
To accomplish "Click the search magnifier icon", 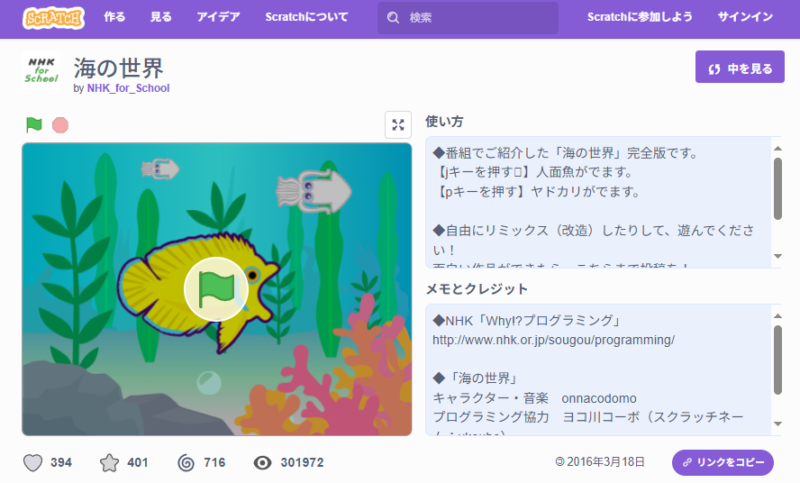I will point(393,18).
